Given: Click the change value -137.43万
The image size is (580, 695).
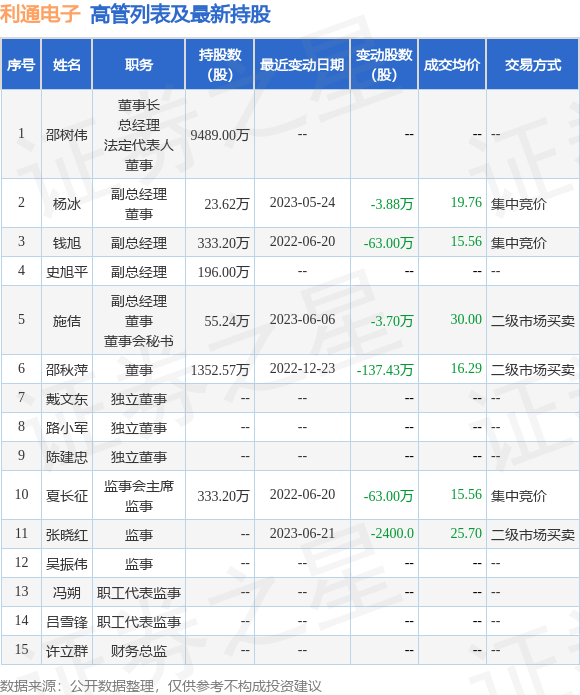Looking at the screenshot, I should click(x=385, y=369).
